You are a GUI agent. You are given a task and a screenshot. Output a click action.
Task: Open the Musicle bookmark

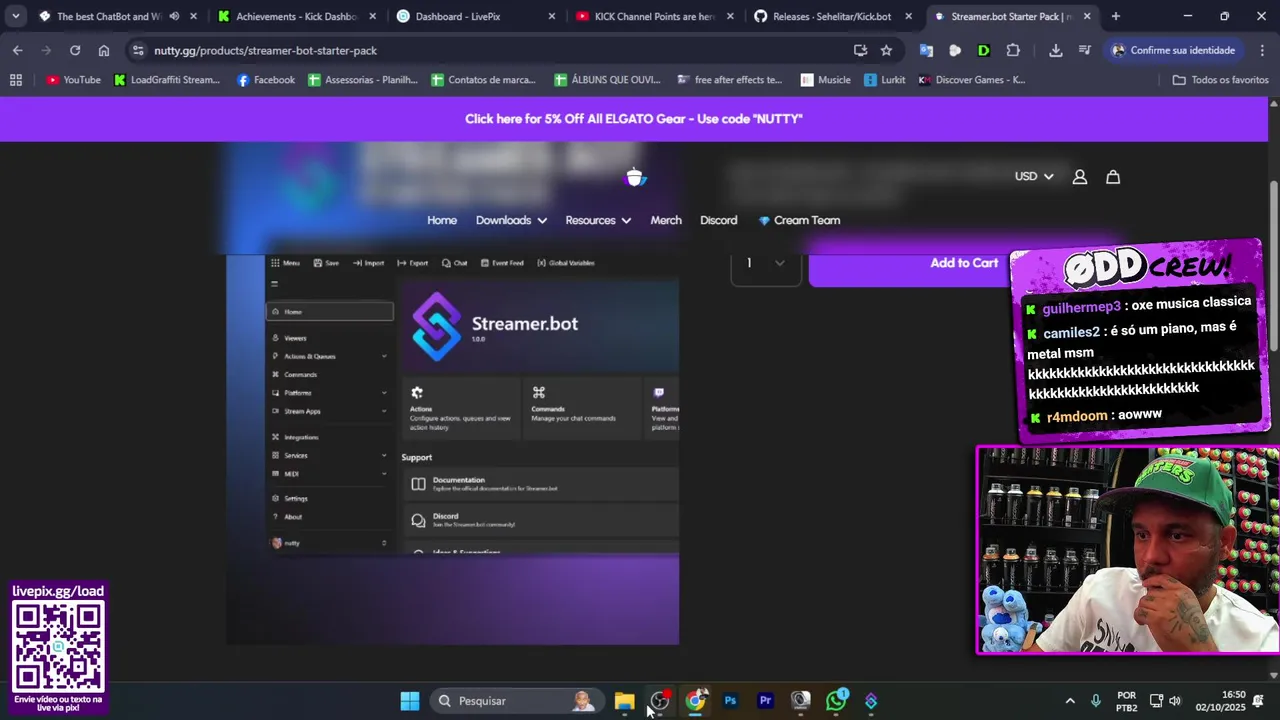(x=826, y=80)
